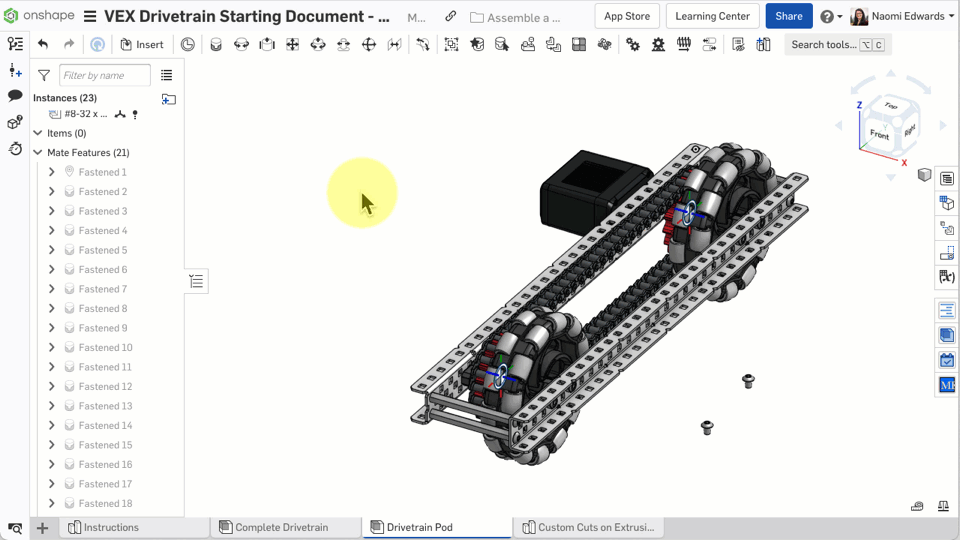Click the Filter by name field
Viewport: 960px width, 540px height.
pyautogui.click(x=104, y=75)
